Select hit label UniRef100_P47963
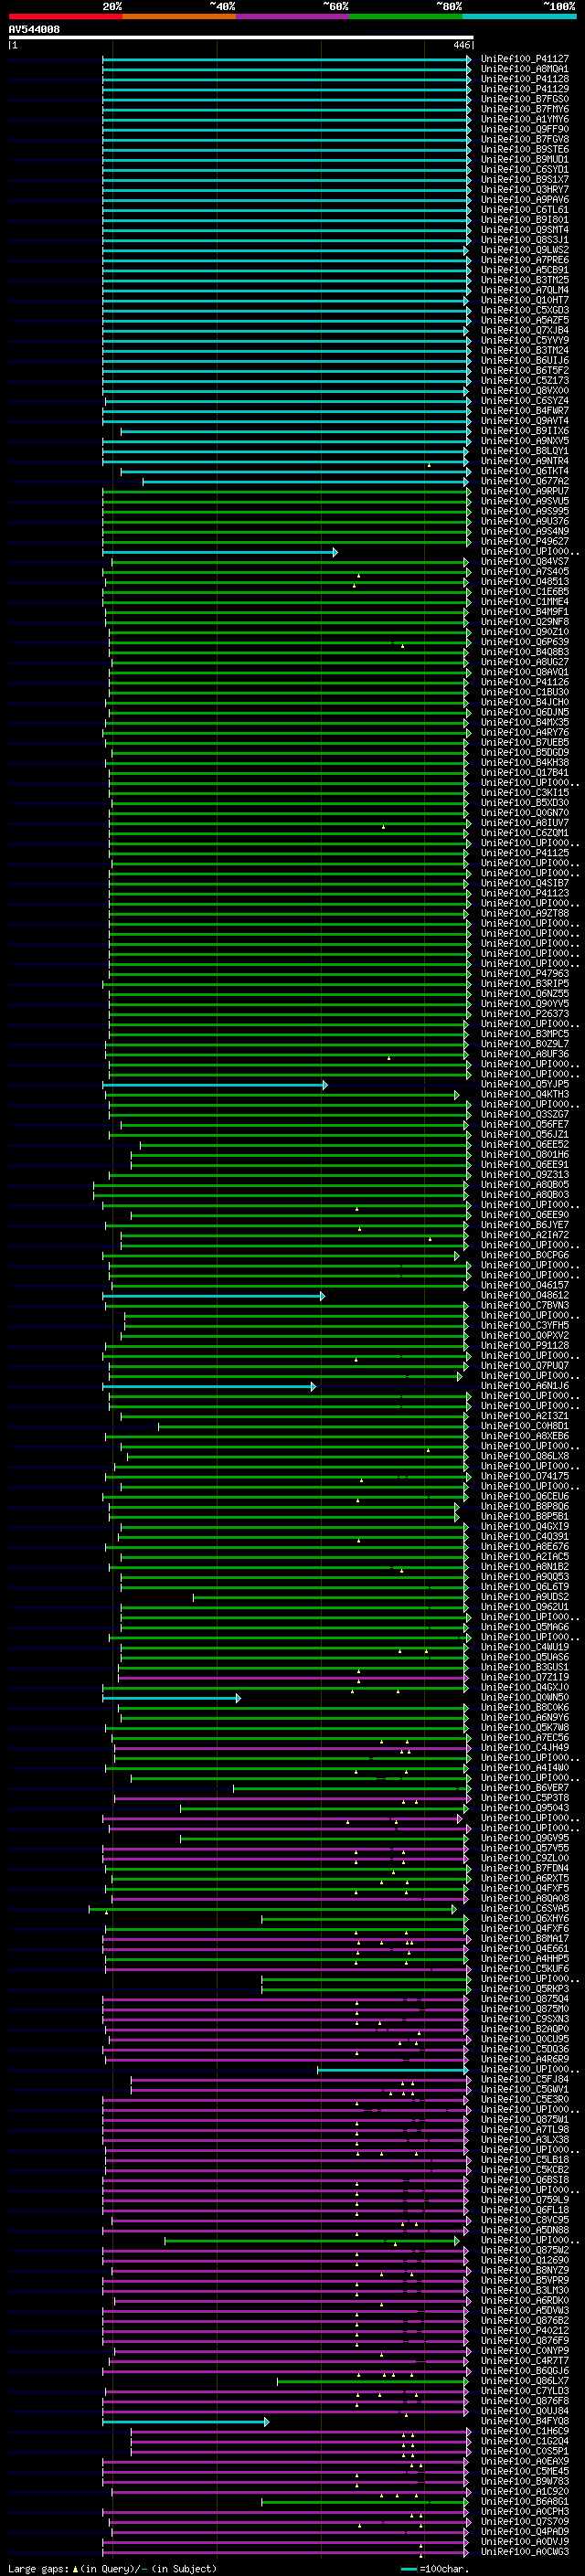 525,973
